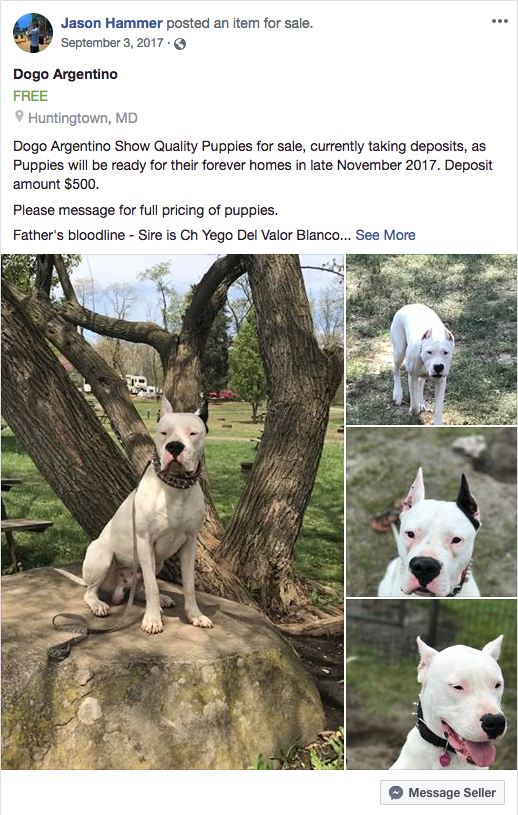Click the Jason Hammer name link
This screenshot has width=518, height=815.
coord(112,23)
